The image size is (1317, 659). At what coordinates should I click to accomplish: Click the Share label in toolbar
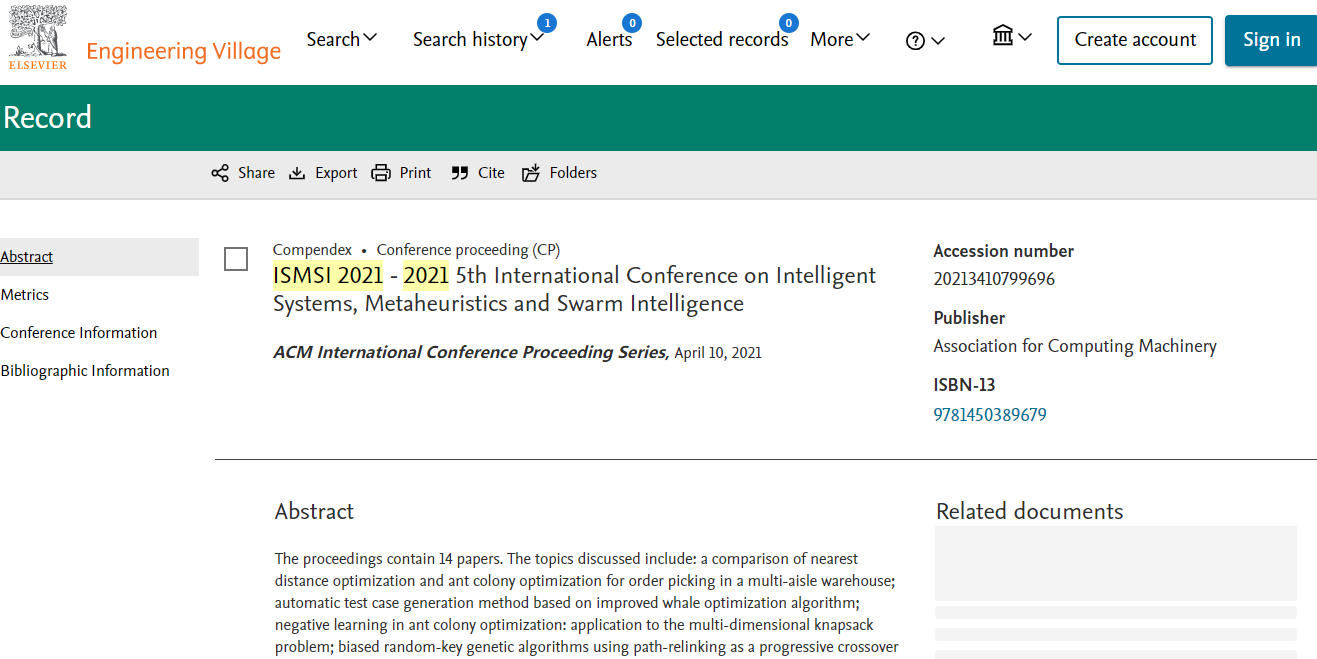point(256,173)
